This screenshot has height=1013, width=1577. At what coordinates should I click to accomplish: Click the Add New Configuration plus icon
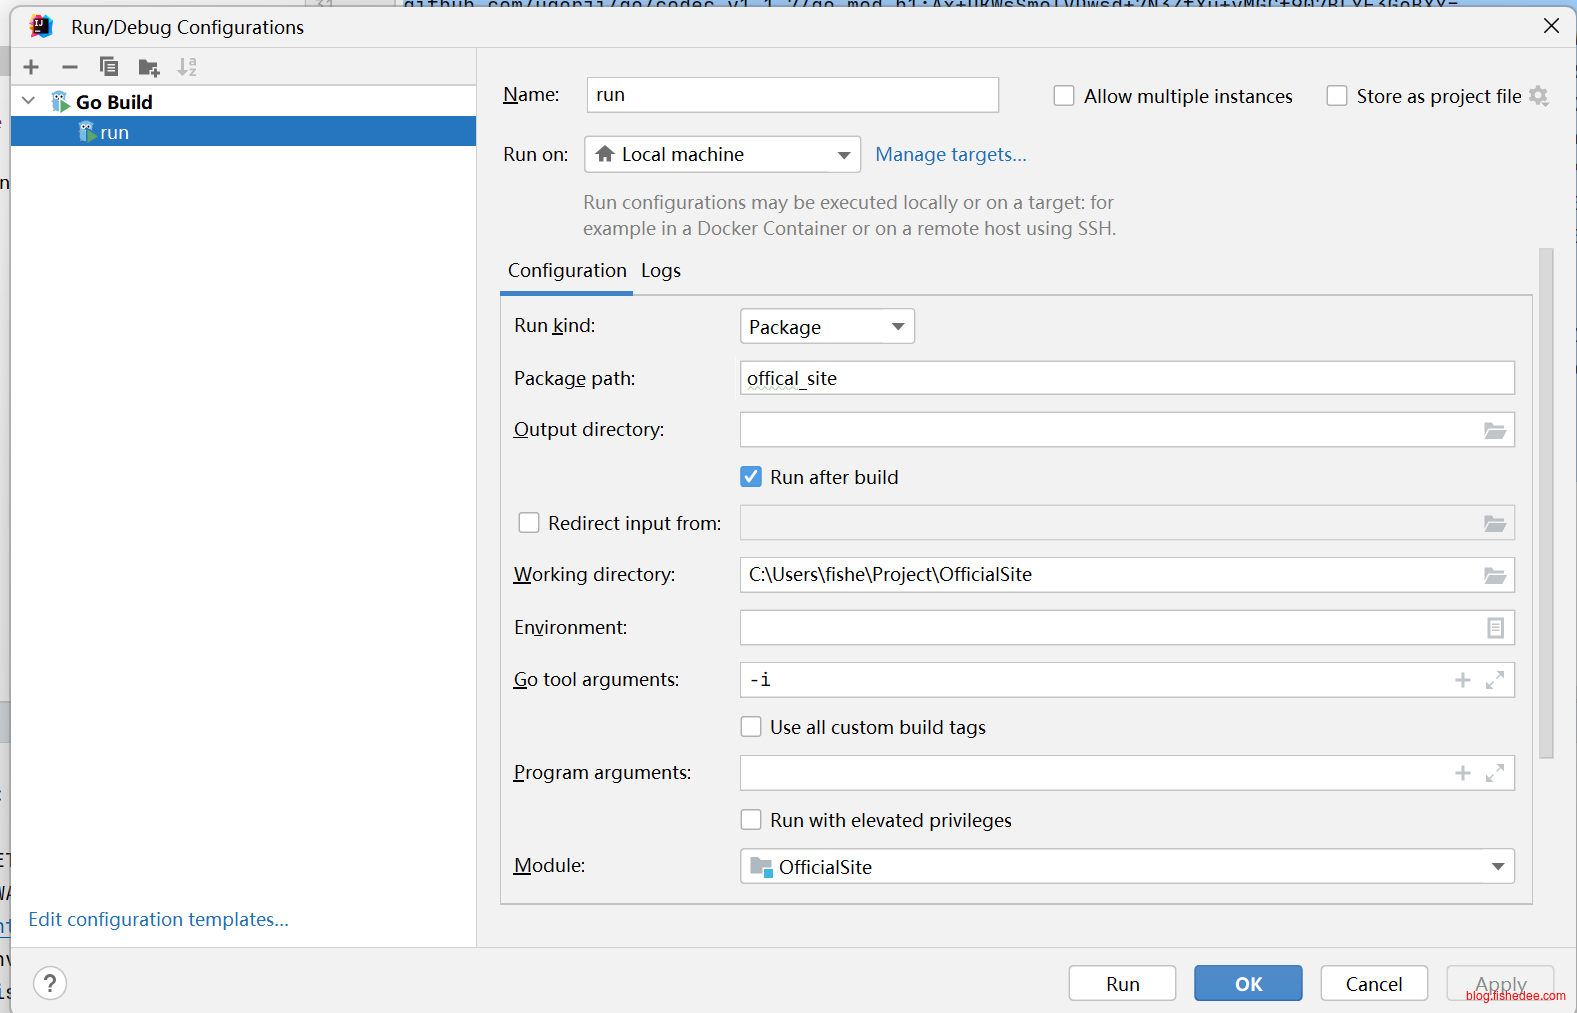click(31, 67)
